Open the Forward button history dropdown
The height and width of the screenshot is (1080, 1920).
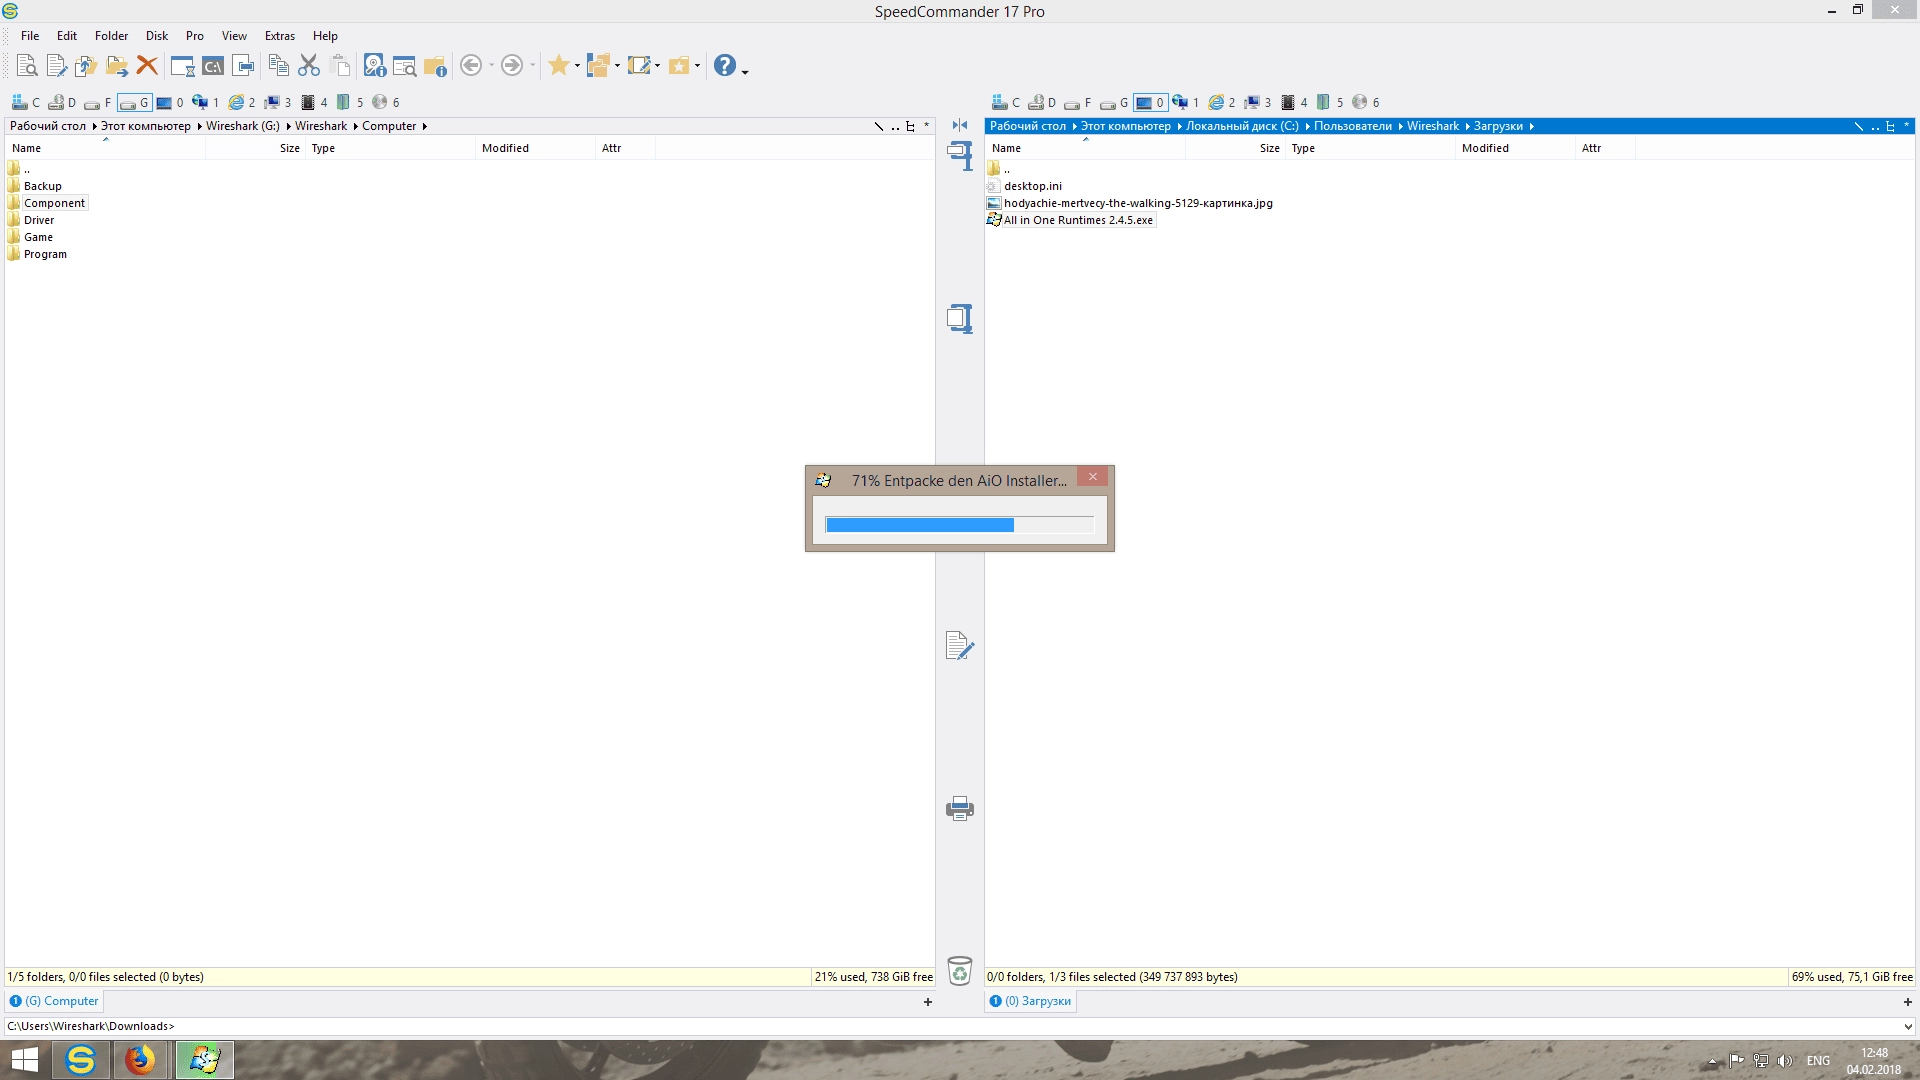(532, 66)
